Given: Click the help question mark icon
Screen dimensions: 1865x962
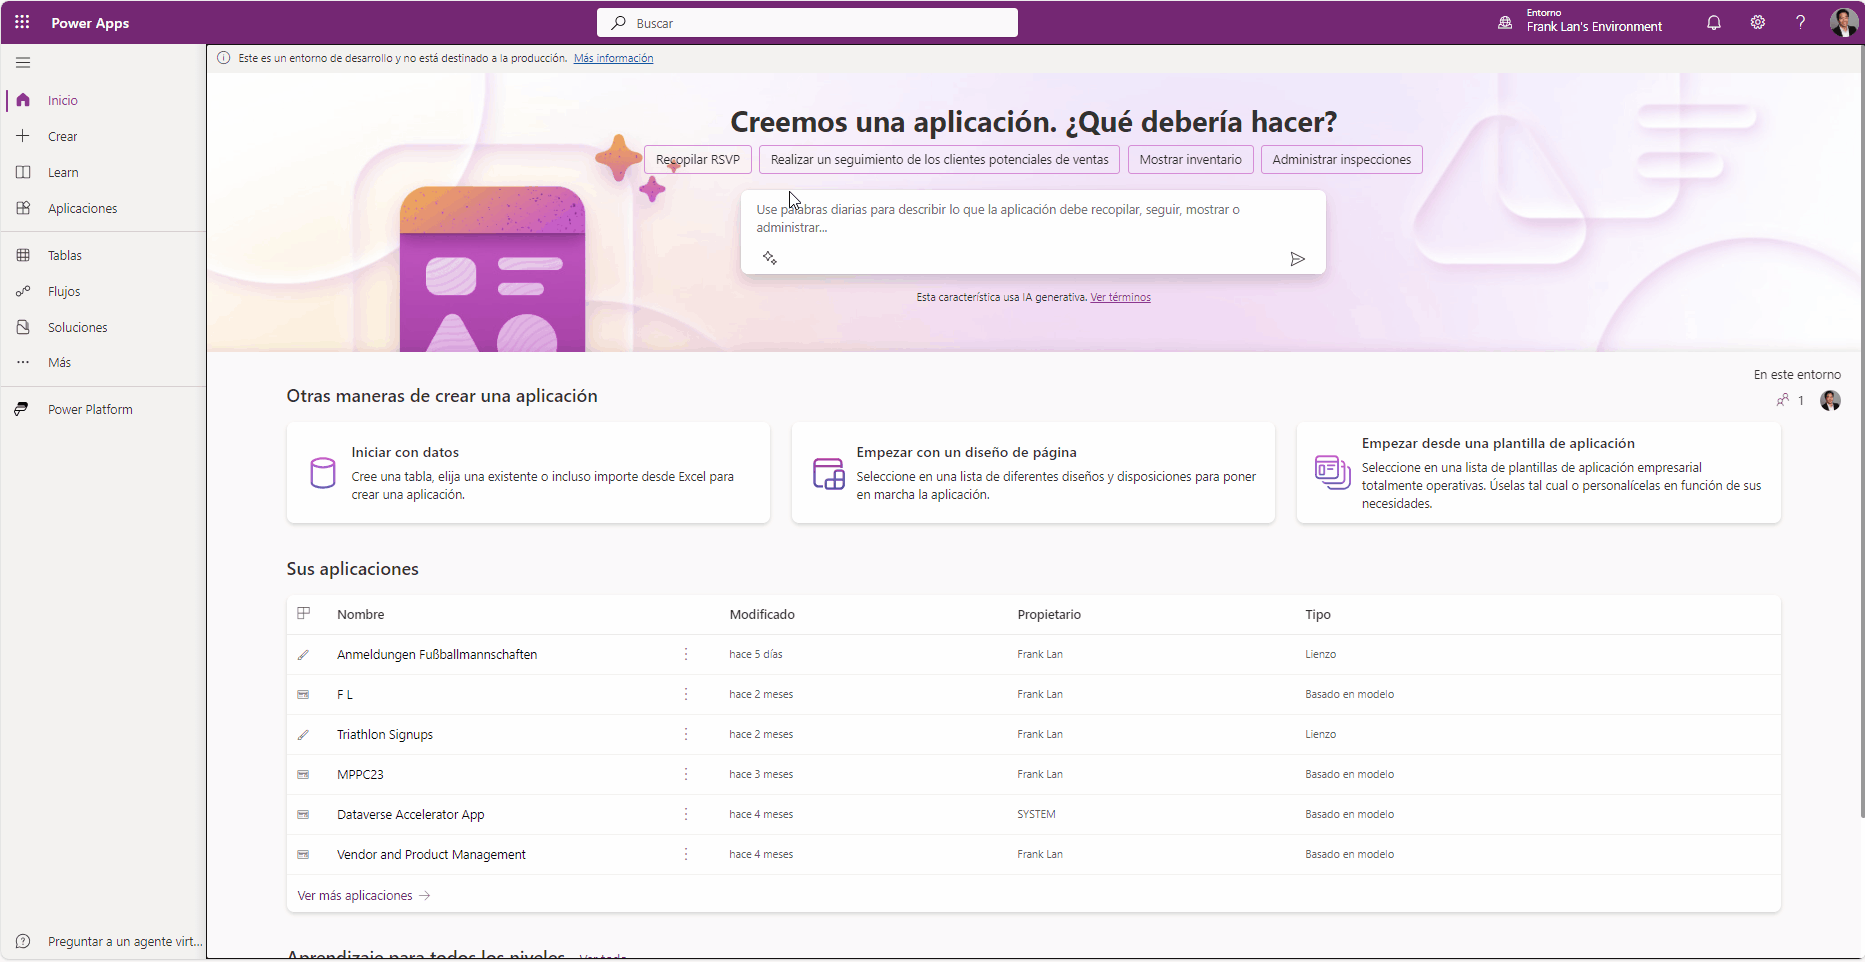Looking at the screenshot, I should (1800, 22).
